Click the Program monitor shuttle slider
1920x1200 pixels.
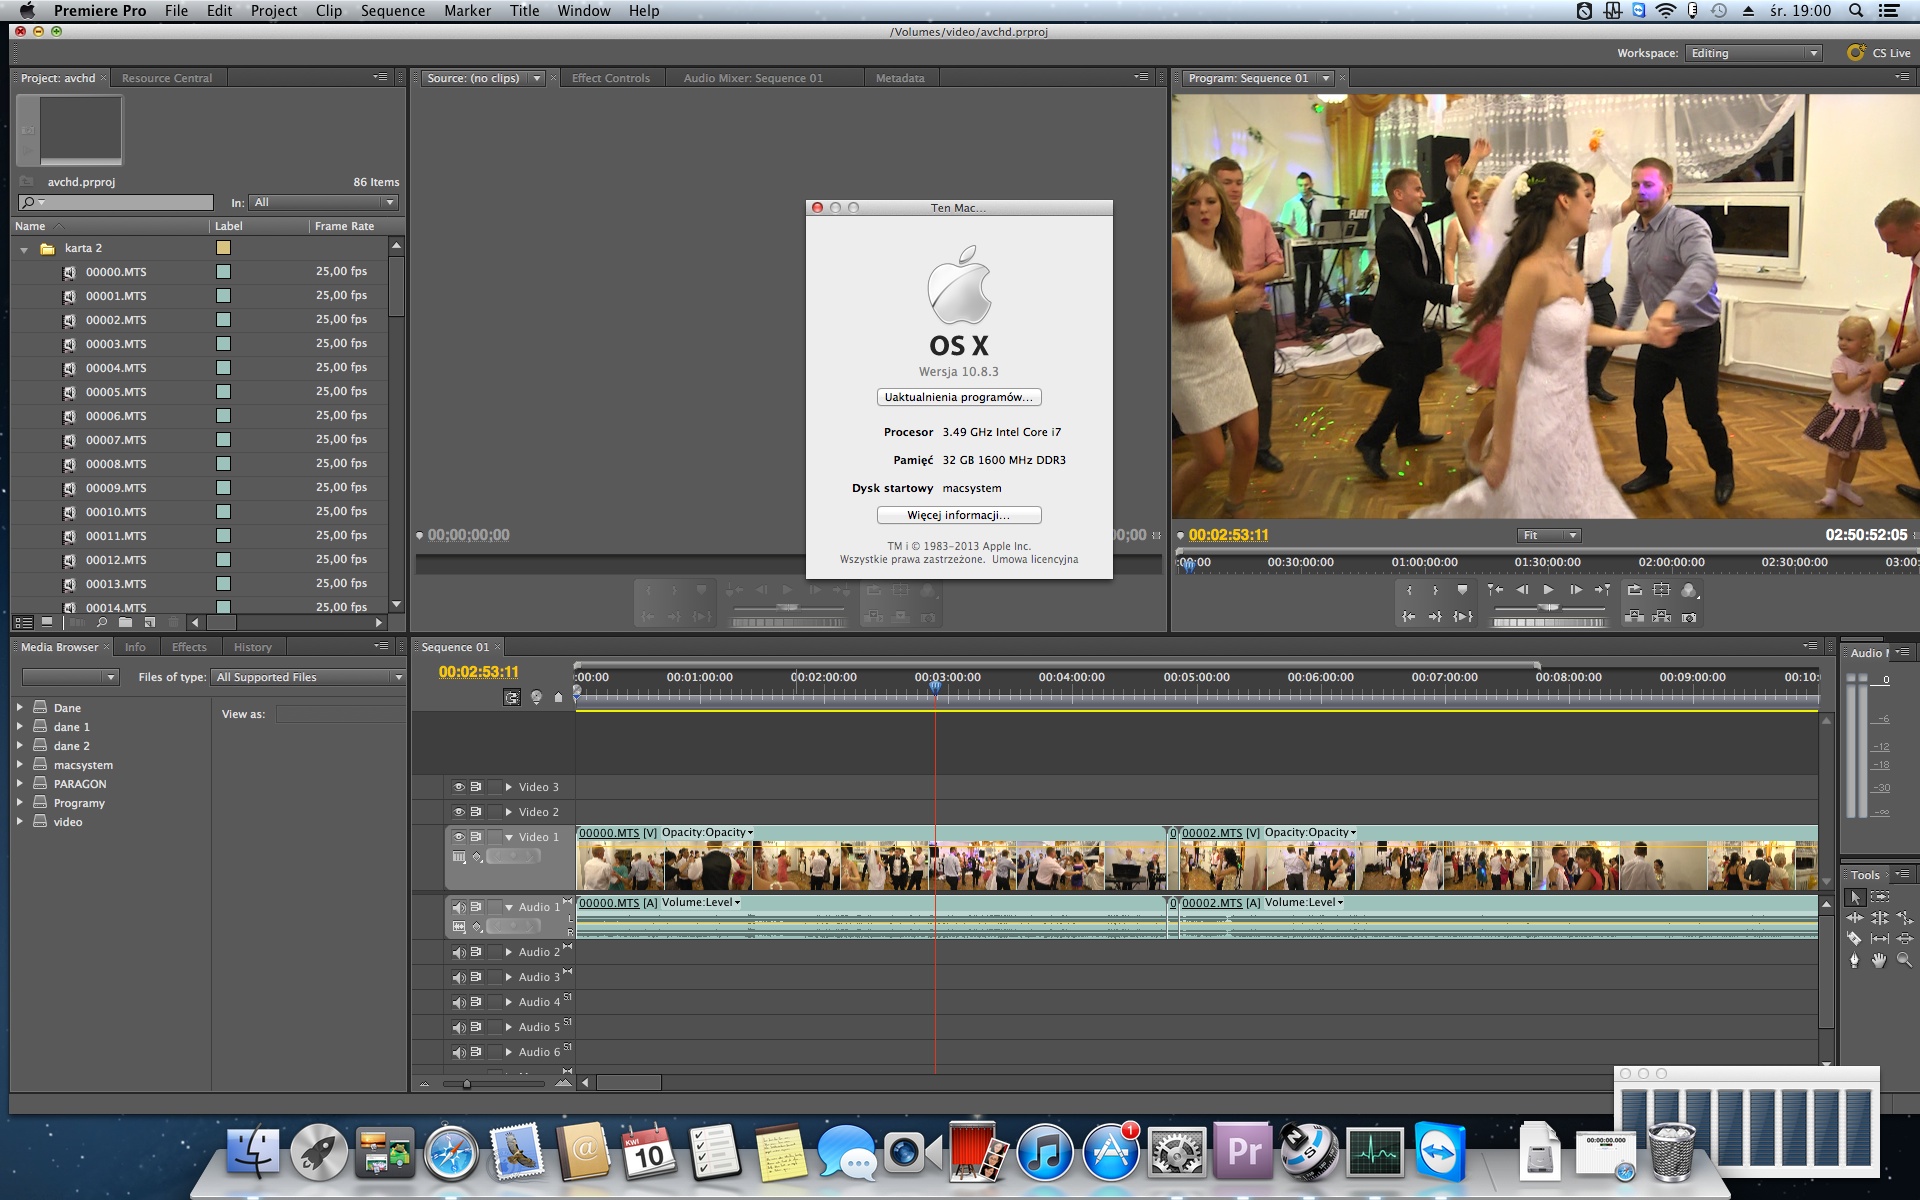click(x=1548, y=607)
